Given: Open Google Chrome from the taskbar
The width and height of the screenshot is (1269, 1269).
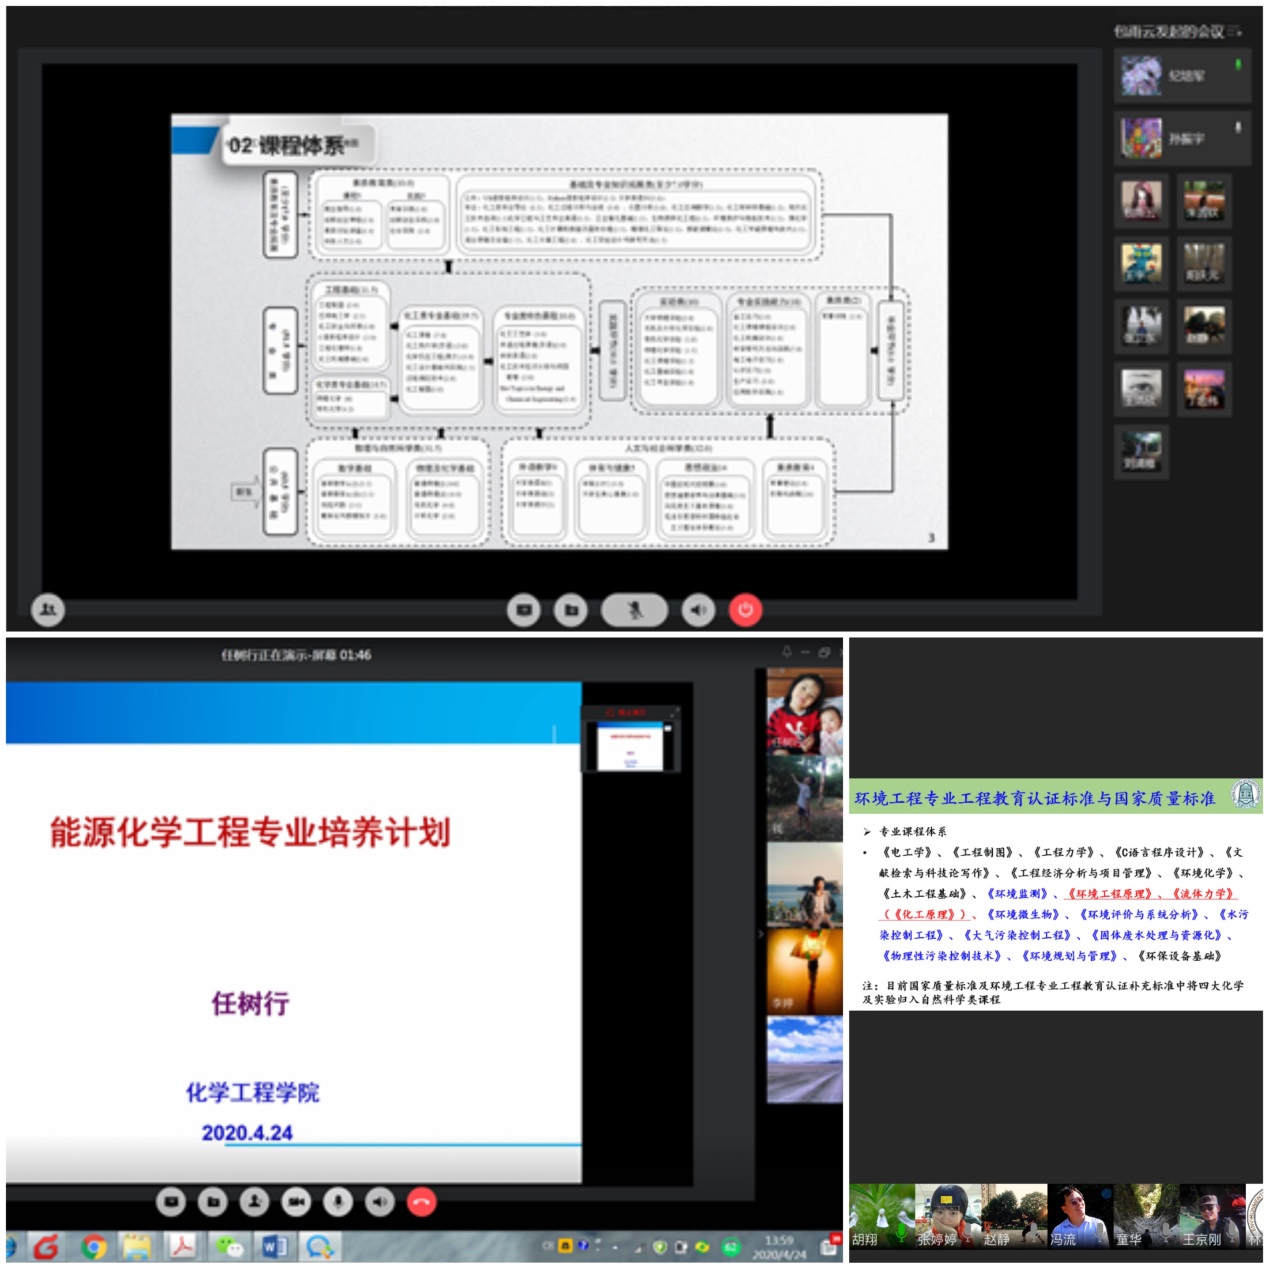Looking at the screenshot, I should [x=94, y=1247].
